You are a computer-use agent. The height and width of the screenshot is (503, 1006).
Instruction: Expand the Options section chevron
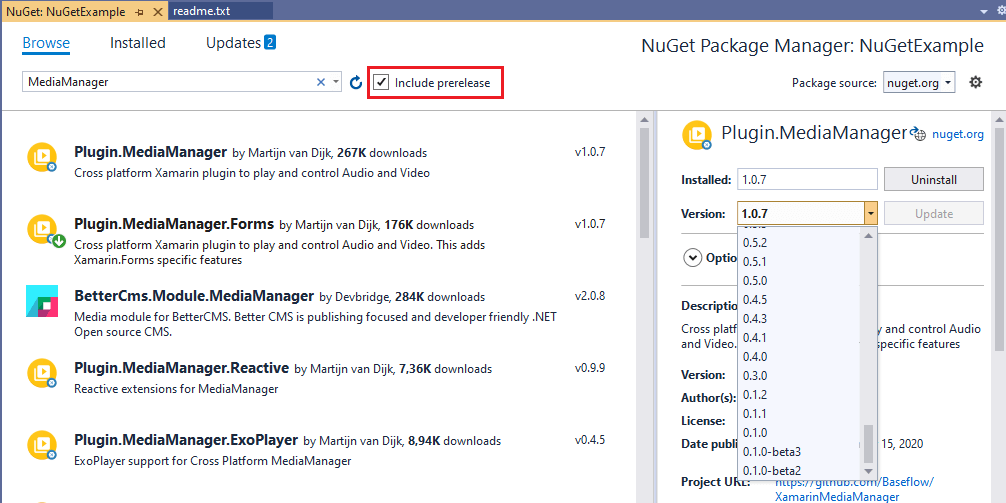pos(693,258)
